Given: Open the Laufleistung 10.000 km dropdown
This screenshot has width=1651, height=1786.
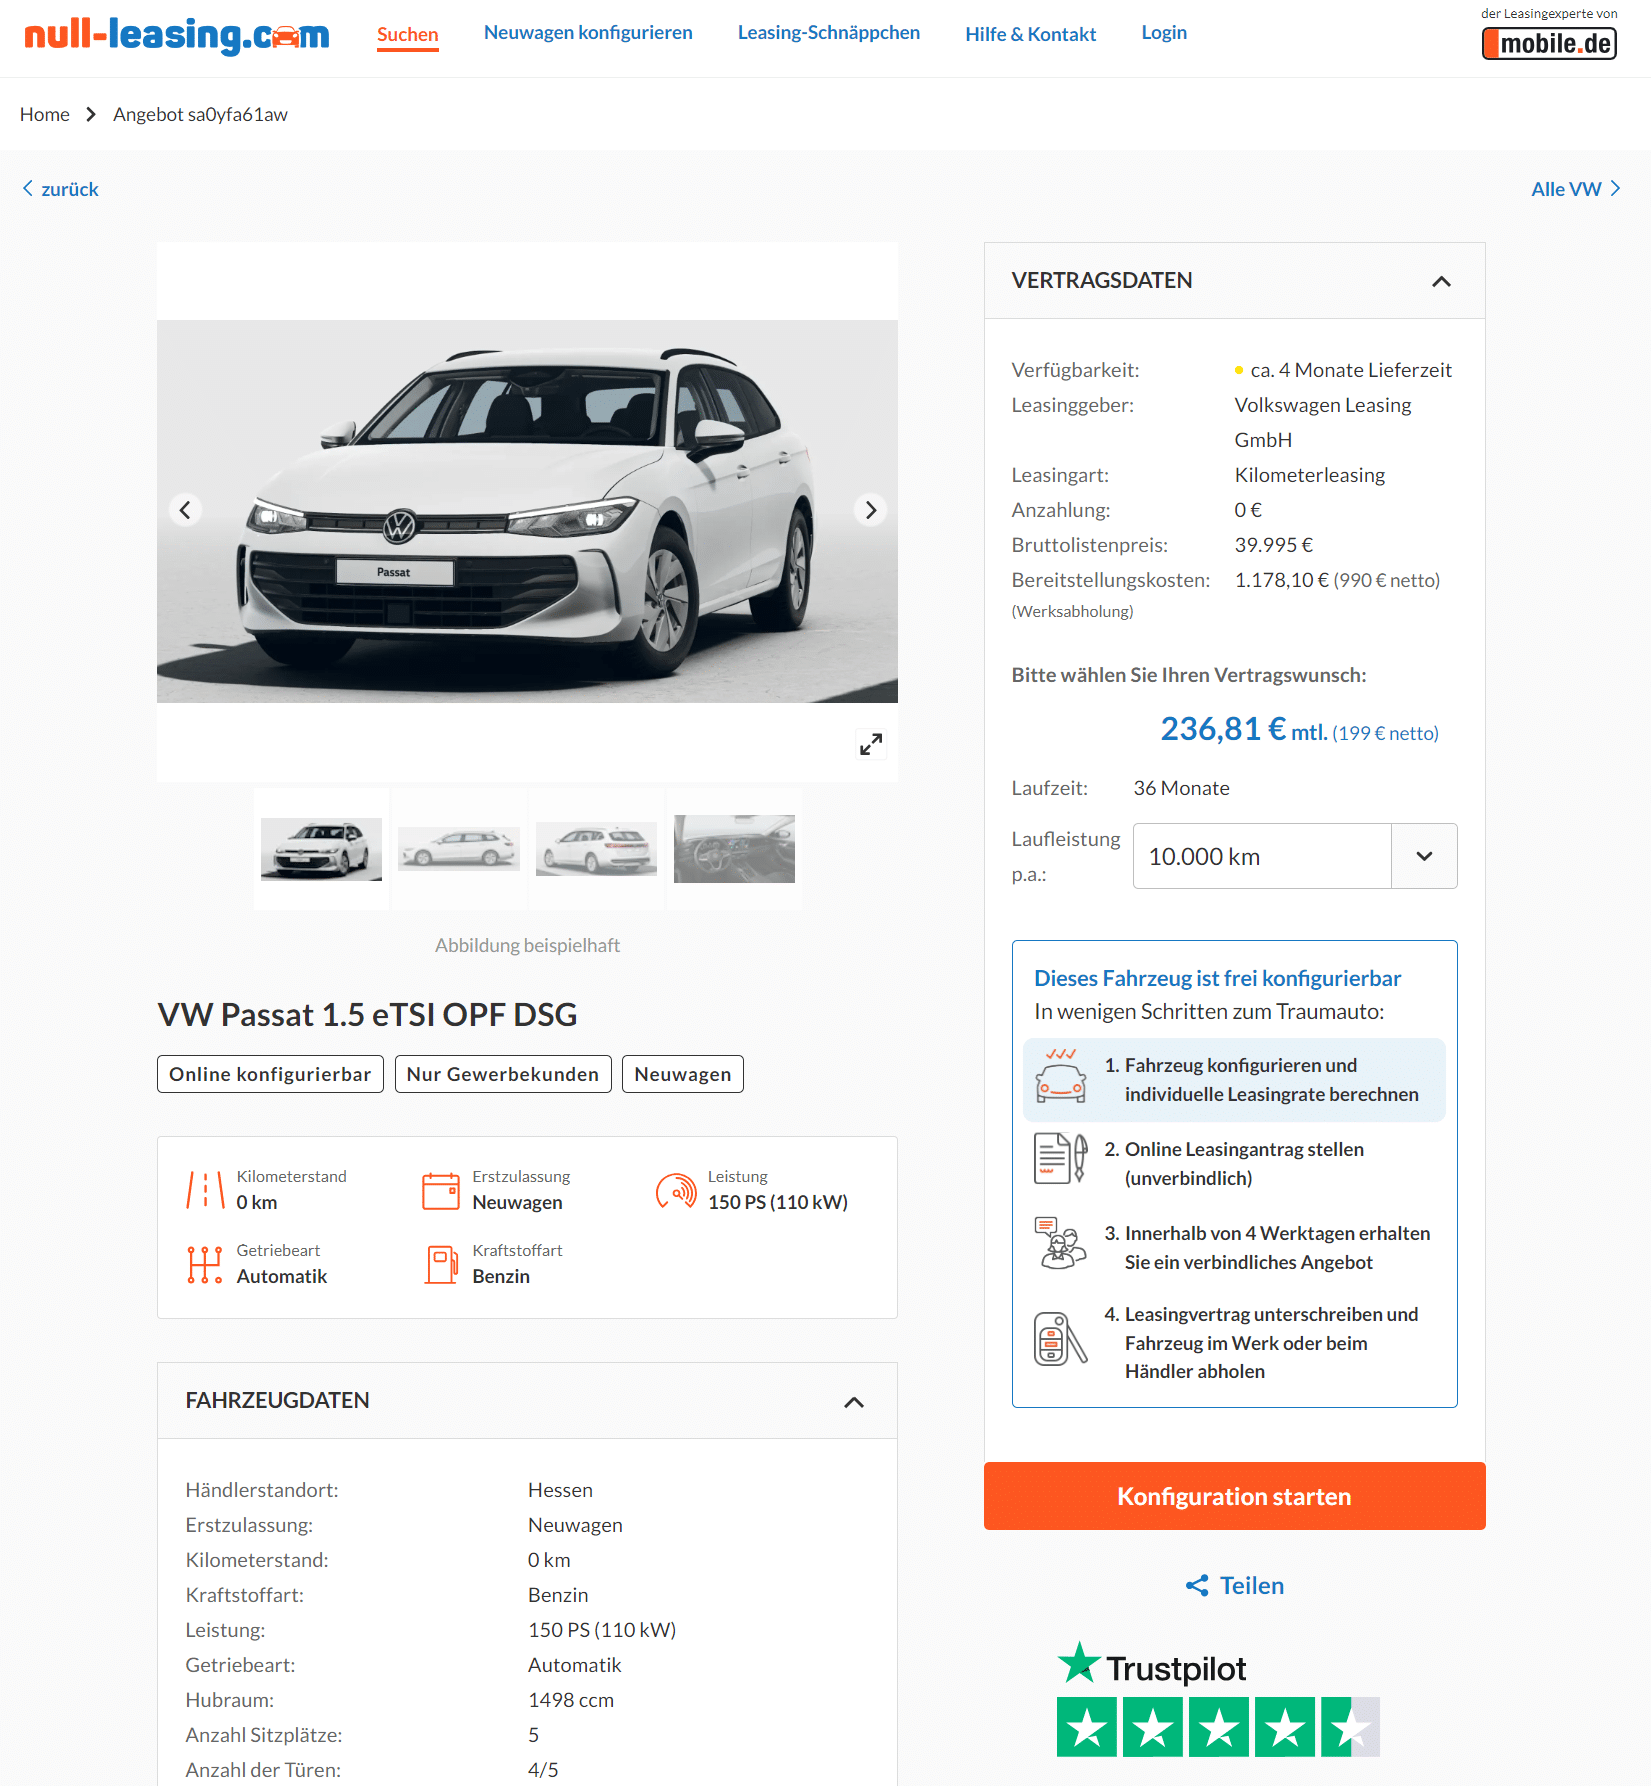Looking at the screenshot, I should [x=1295, y=856].
